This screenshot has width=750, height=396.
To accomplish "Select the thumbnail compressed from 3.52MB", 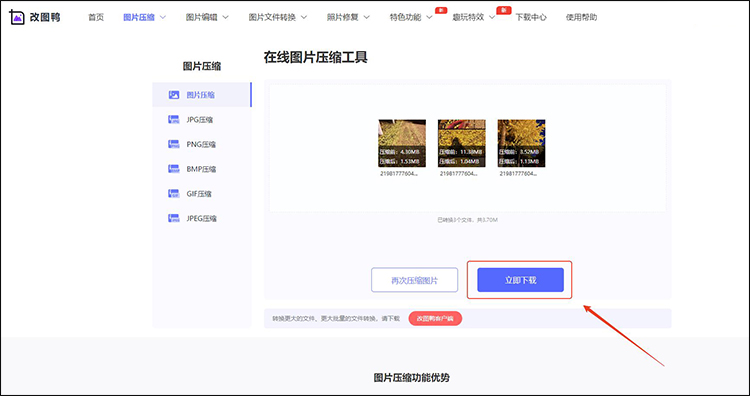I will [x=521, y=143].
